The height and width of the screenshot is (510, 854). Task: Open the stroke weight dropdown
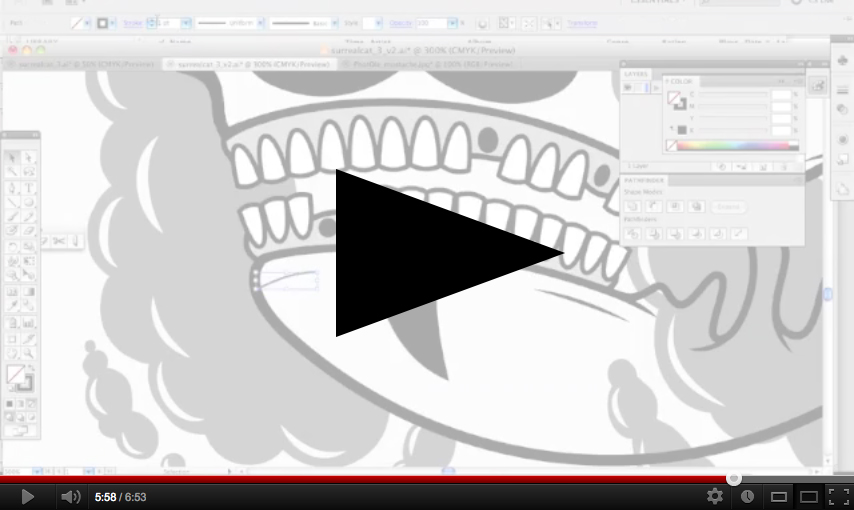click(x=186, y=23)
